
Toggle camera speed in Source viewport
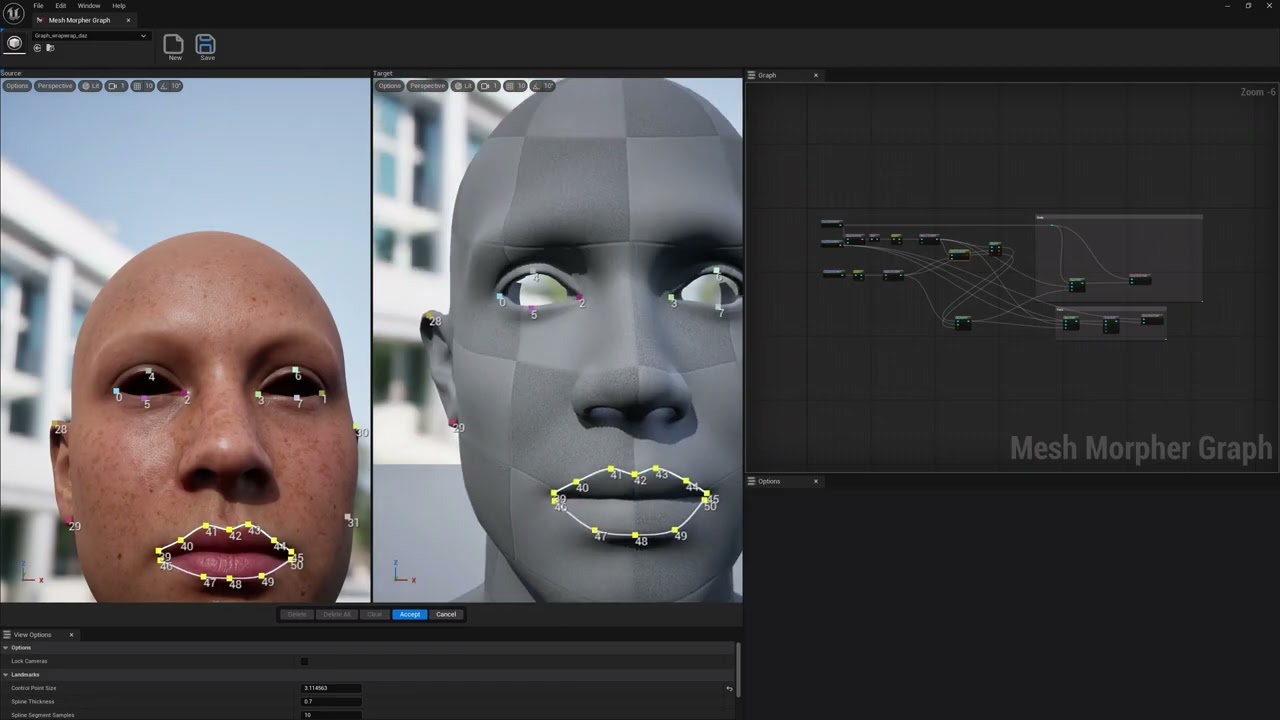point(117,86)
